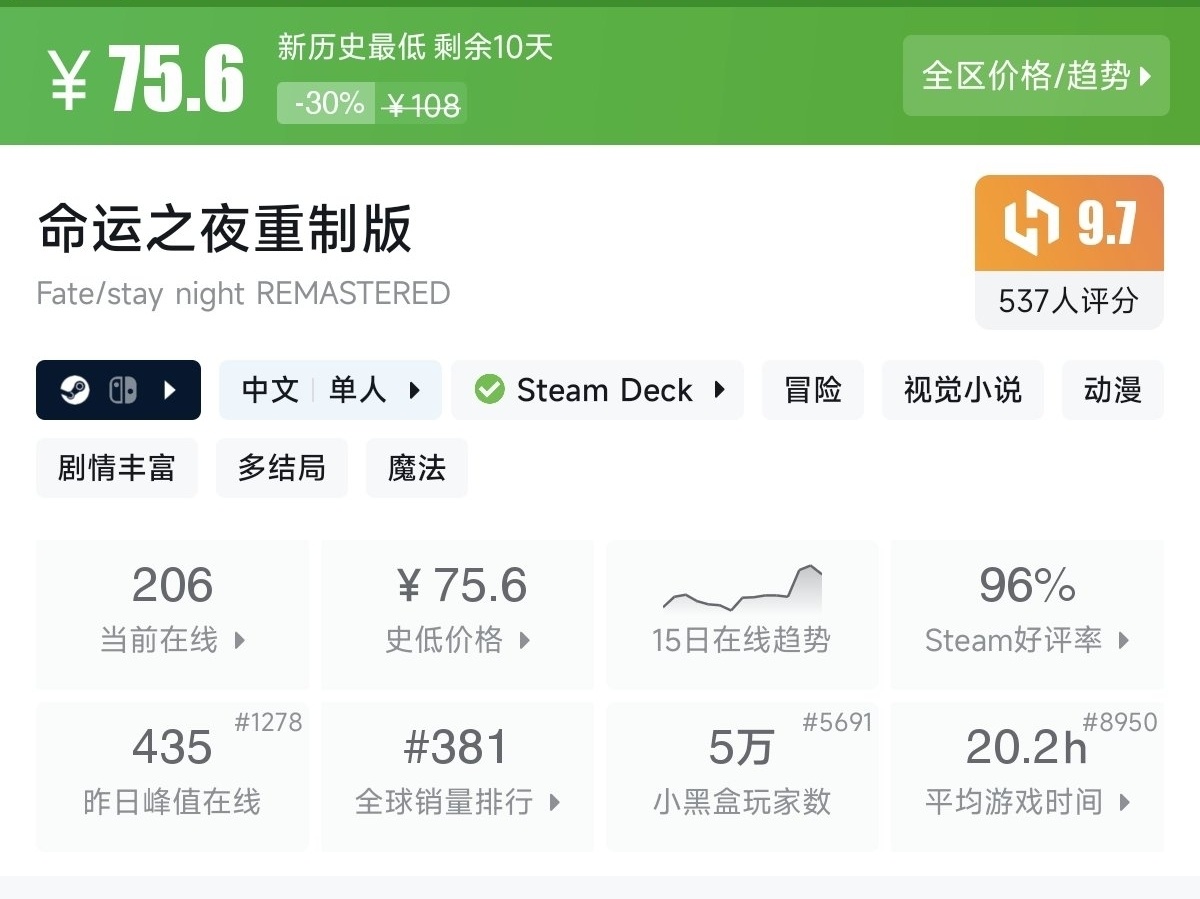The height and width of the screenshot is (899, 1200).
Task: Tap the 多结局 tag
Action: 281,468
